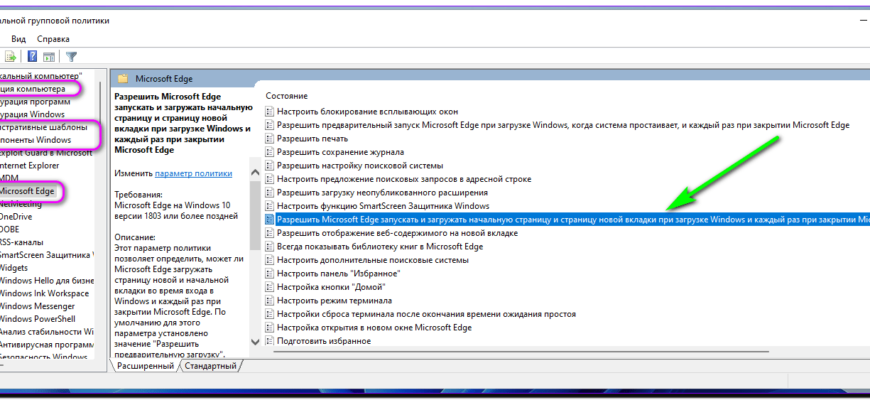This screenshot has width=870, height=400.
Task: Click policy icon beside "Подготовить избранное"
Action: click(x=270, y=341)
